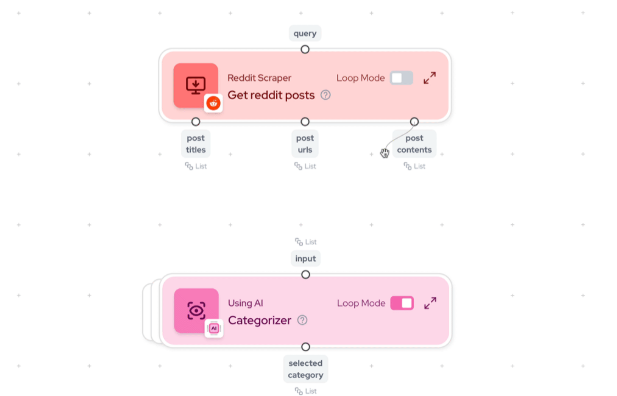Viewport: 617px width, 396px height.
Task: Expand the Get reddit posts node
Action: (430, 78)
